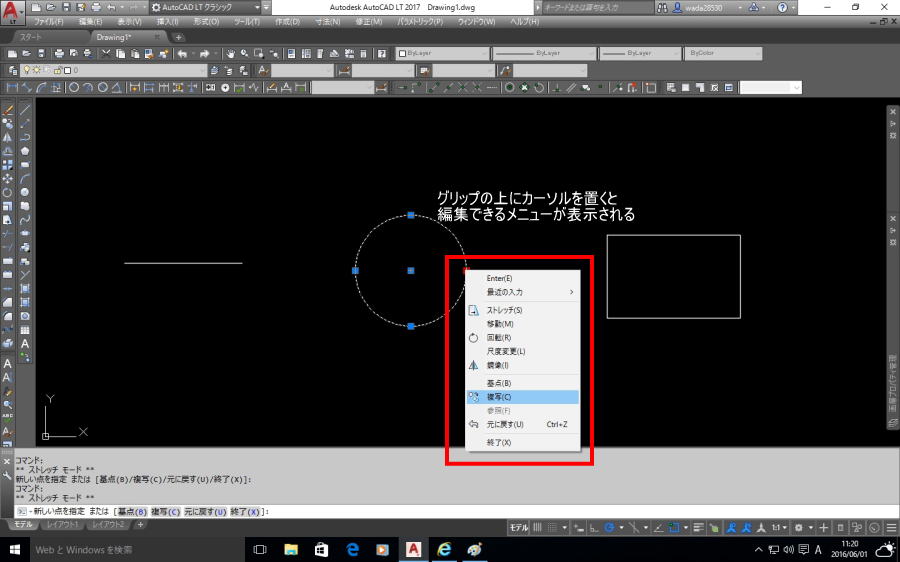Open the annotation scale 1:1 dropdown
The height and width of the screenshot is (562, 900).
[779, 527]
